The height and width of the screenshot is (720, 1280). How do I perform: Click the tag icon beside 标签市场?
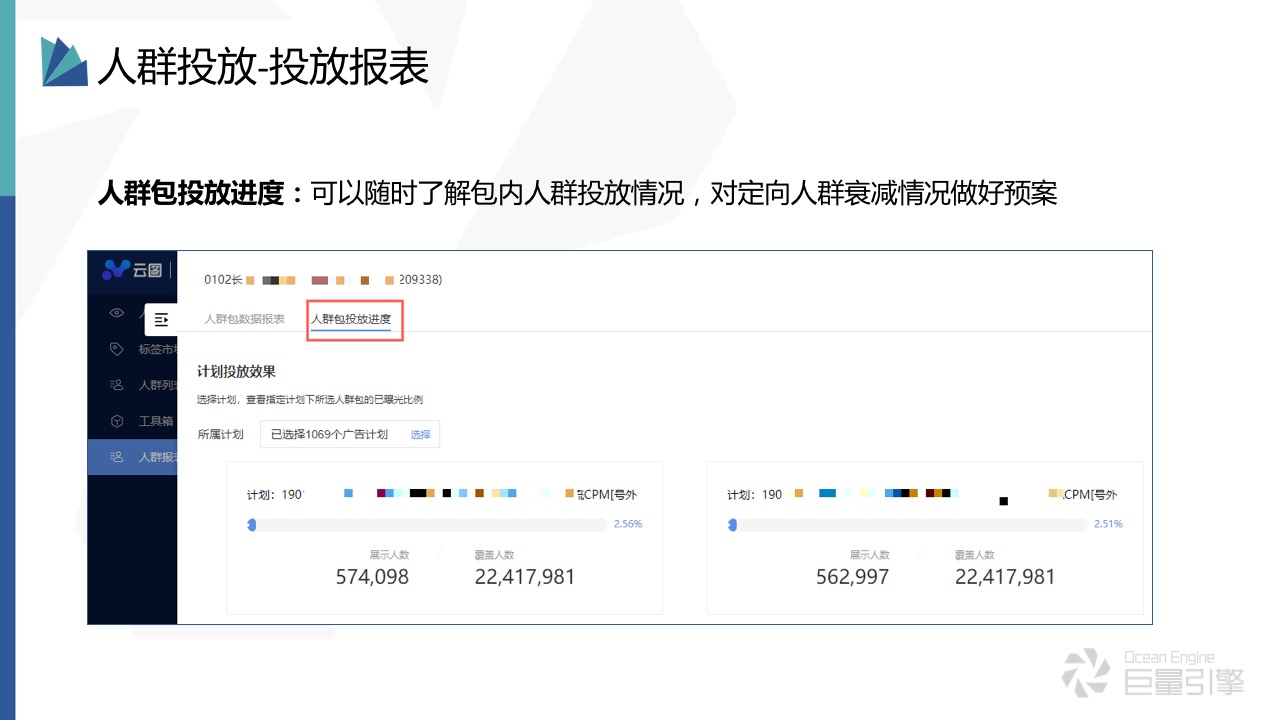(x=117, y=349)
